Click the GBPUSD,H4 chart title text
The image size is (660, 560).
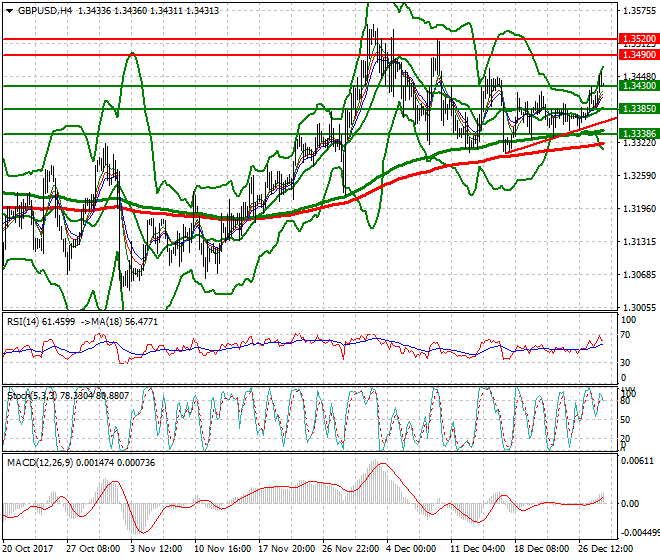pyautogui.click(x=45, y=11)
